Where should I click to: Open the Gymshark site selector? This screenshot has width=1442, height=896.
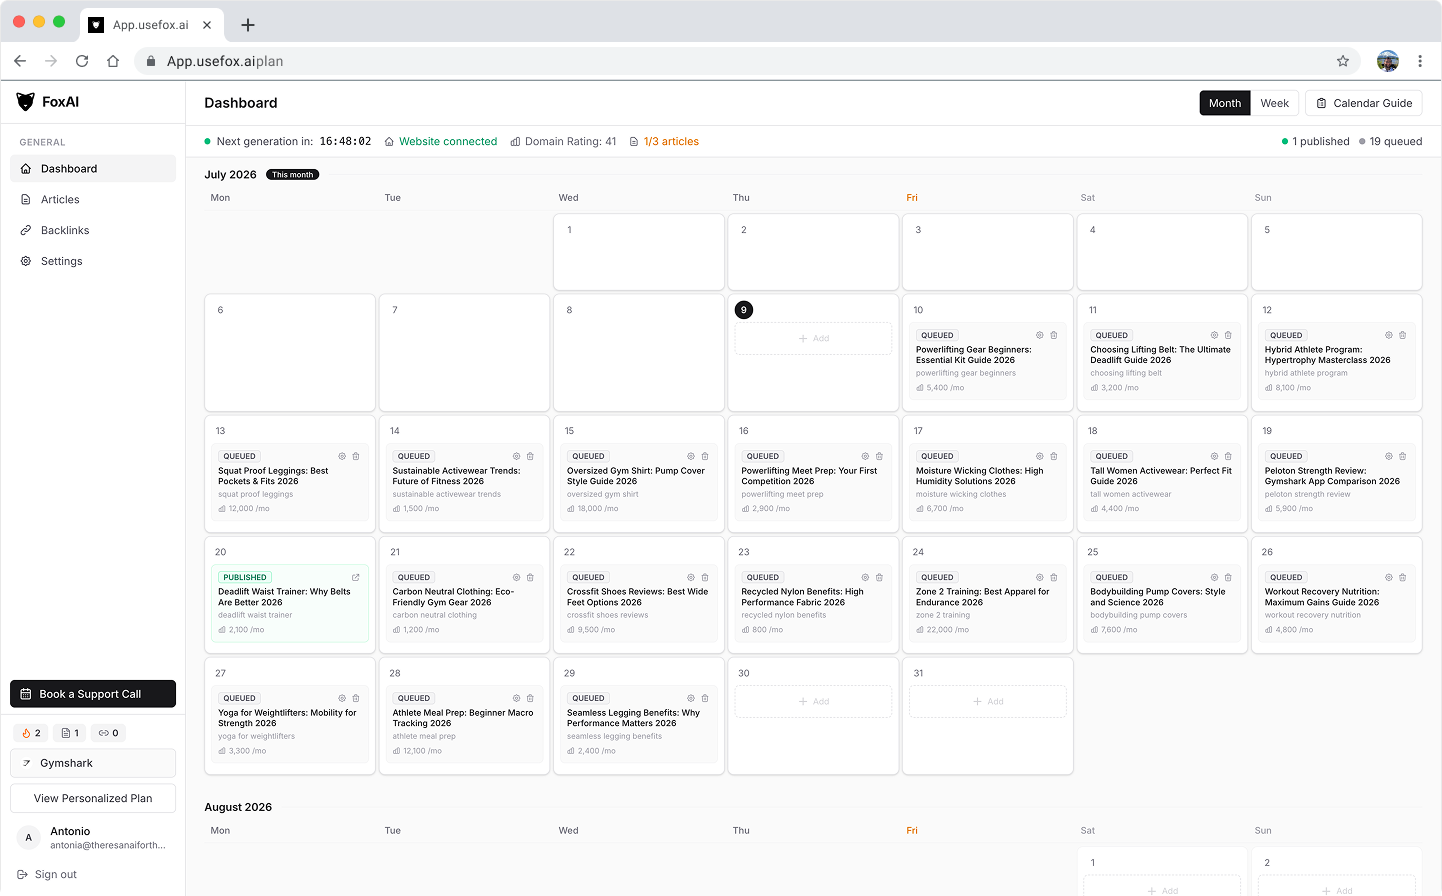pyautogui.click(x=93, y=763)
